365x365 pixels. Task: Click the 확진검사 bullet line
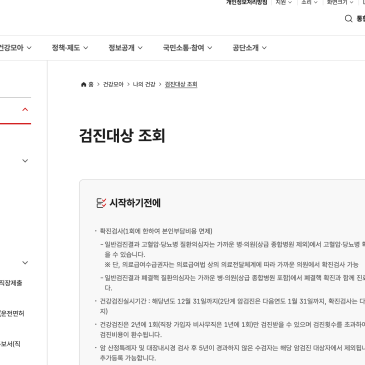coord(156,231)
